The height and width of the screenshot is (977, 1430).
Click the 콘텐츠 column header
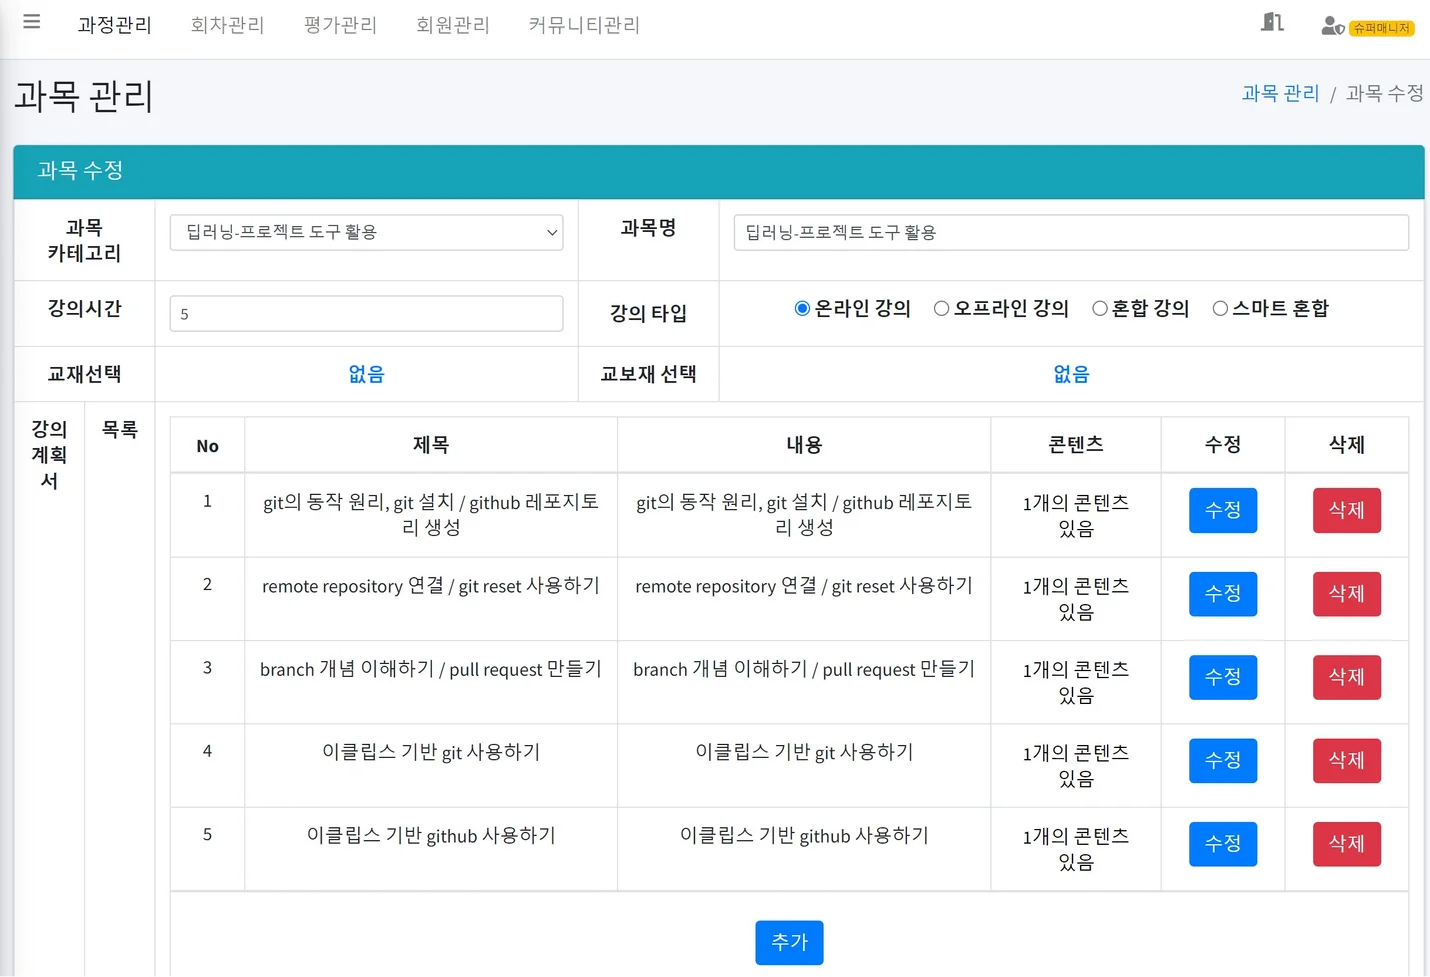[x=1076, y=445]
